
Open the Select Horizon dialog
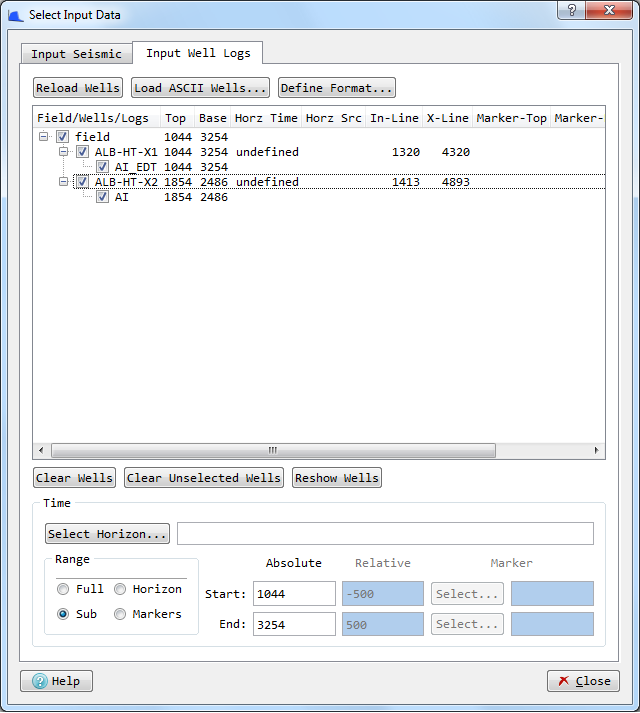[107, 534]
